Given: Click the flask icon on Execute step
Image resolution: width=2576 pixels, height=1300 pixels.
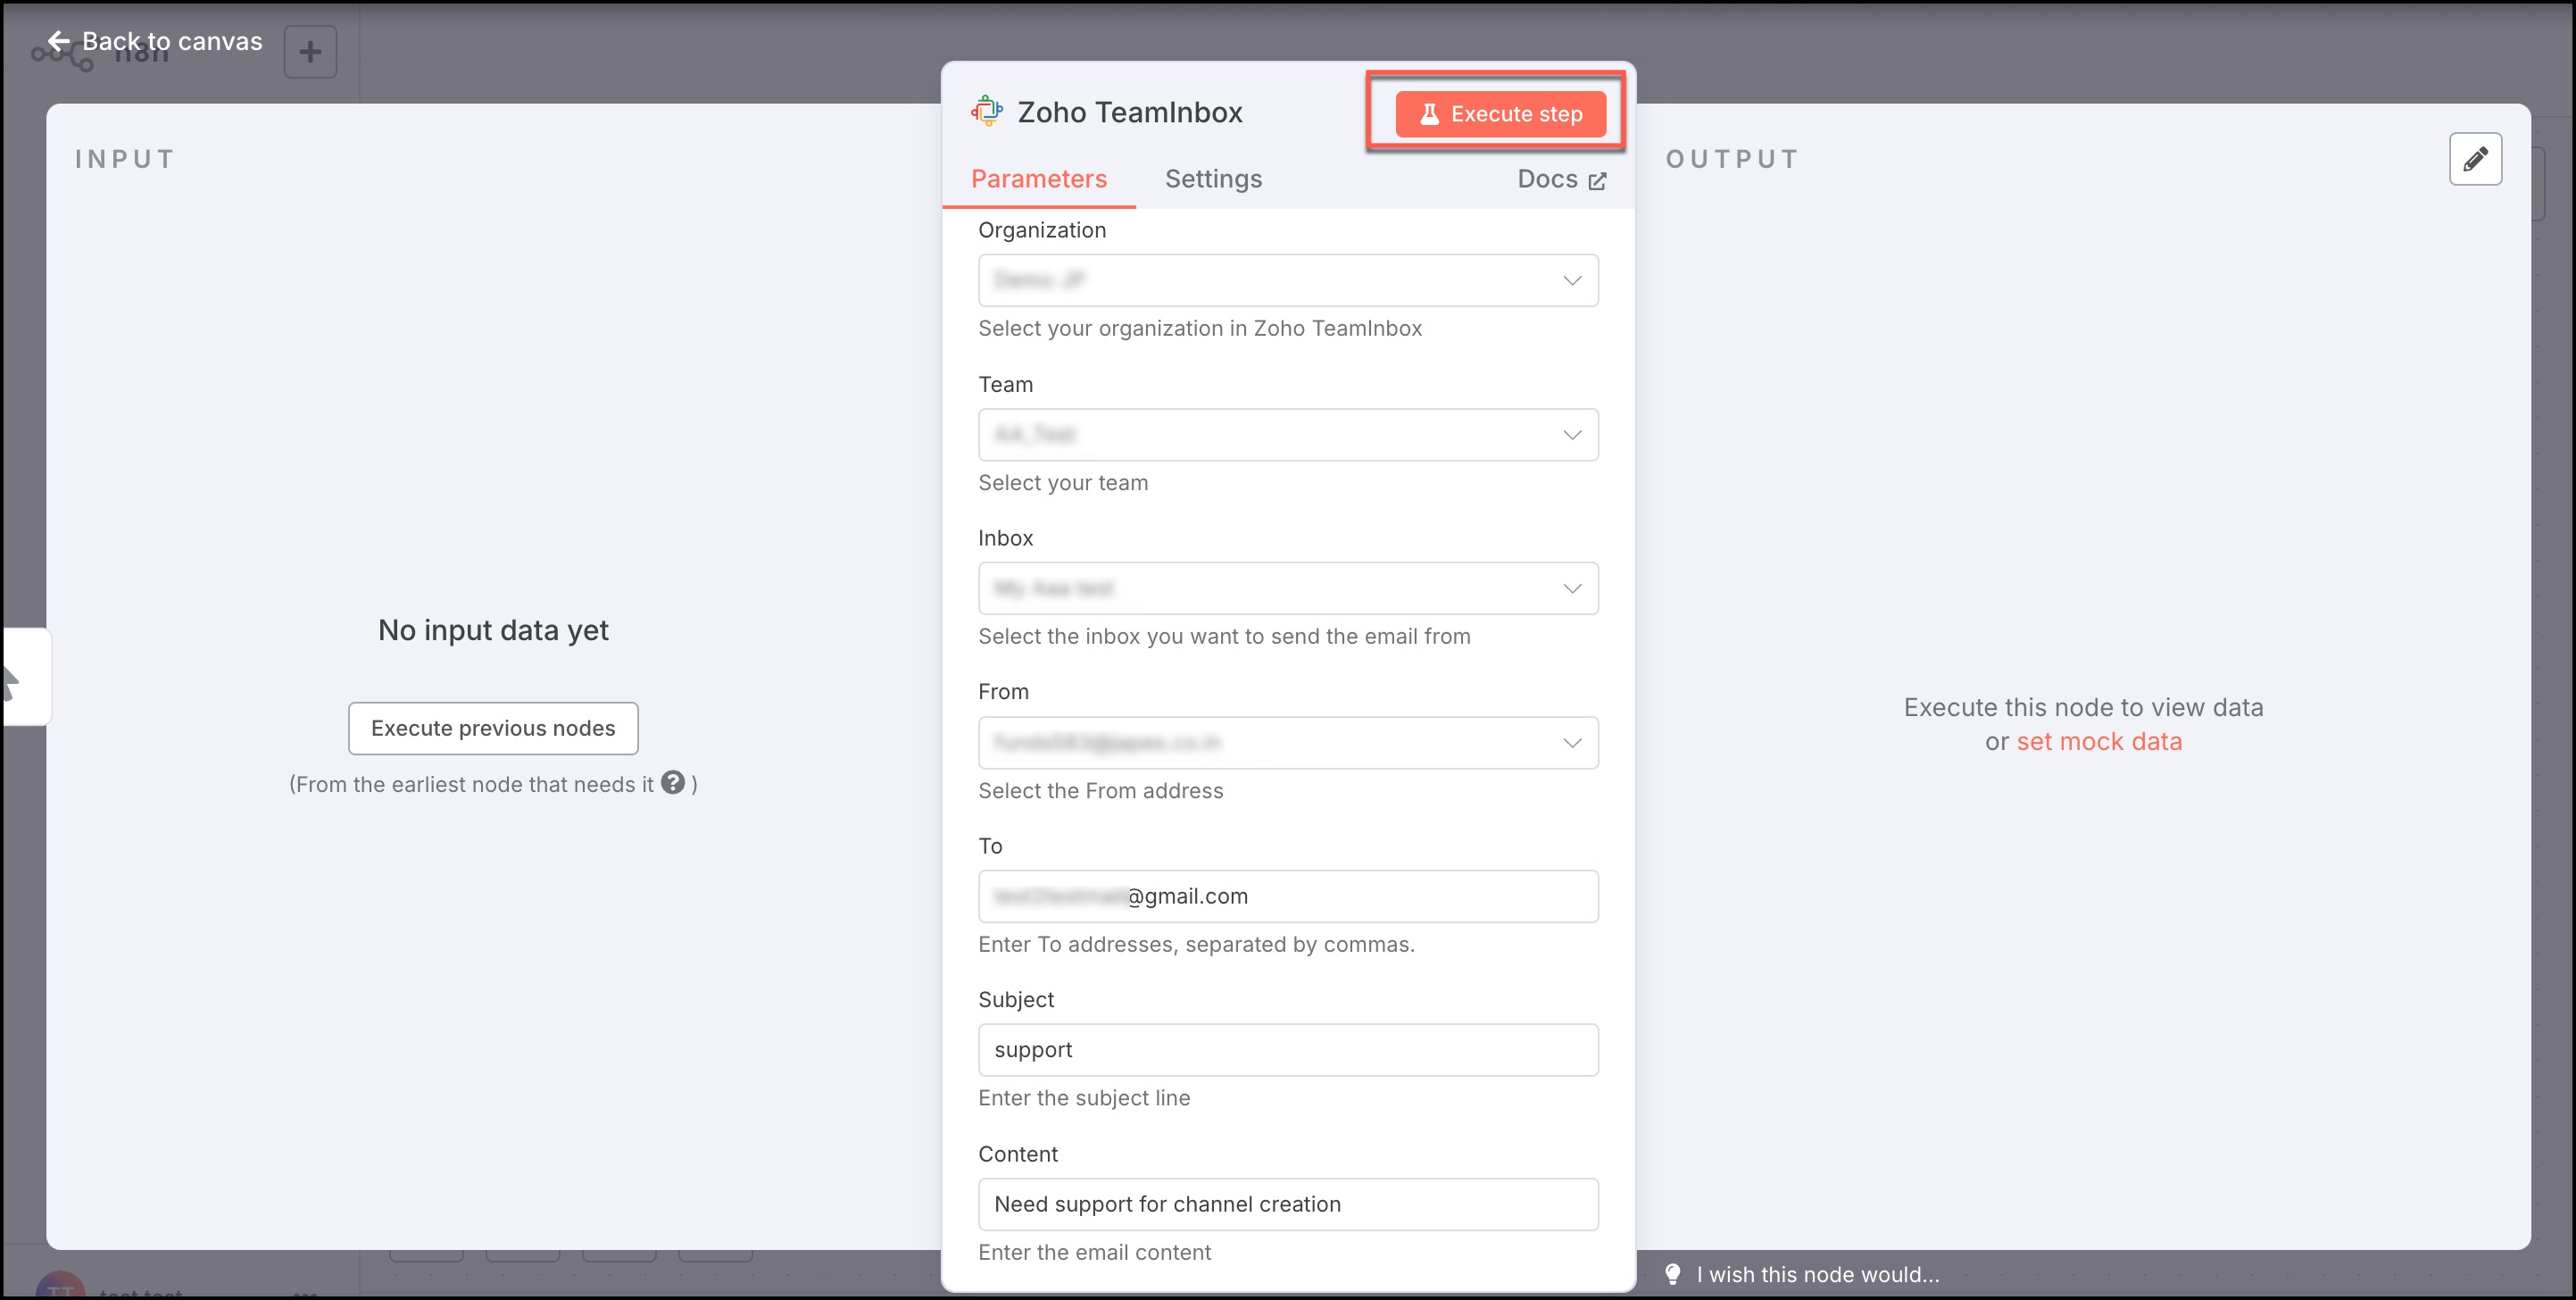Looking at the screenshot, I should coord(1429,114).
